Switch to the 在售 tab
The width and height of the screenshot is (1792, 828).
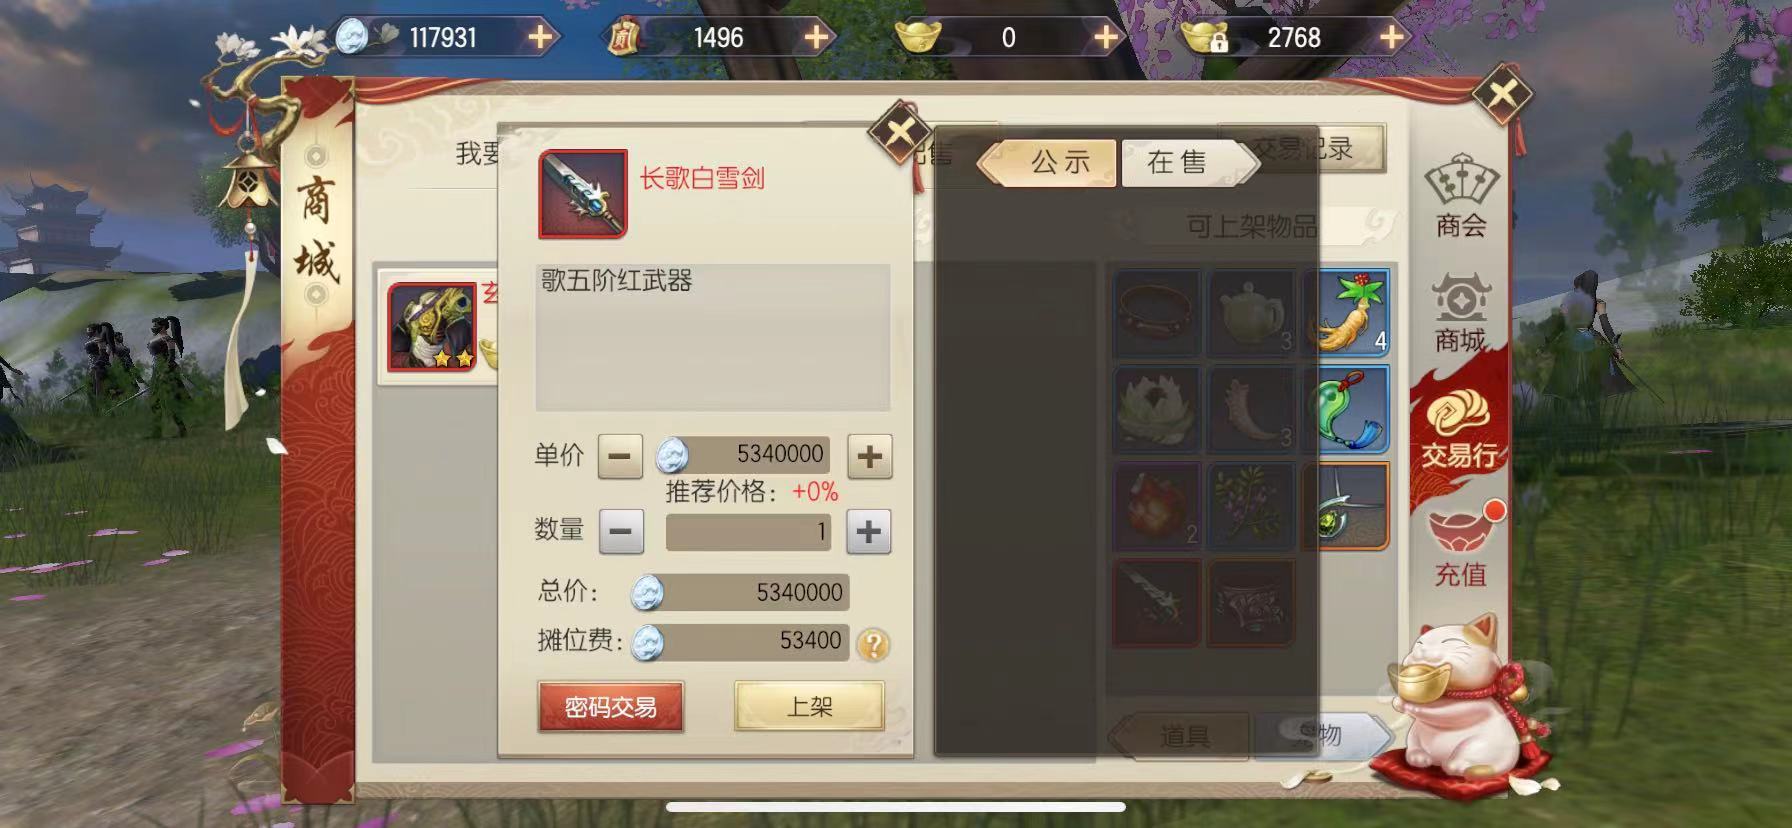[1179, 162]
